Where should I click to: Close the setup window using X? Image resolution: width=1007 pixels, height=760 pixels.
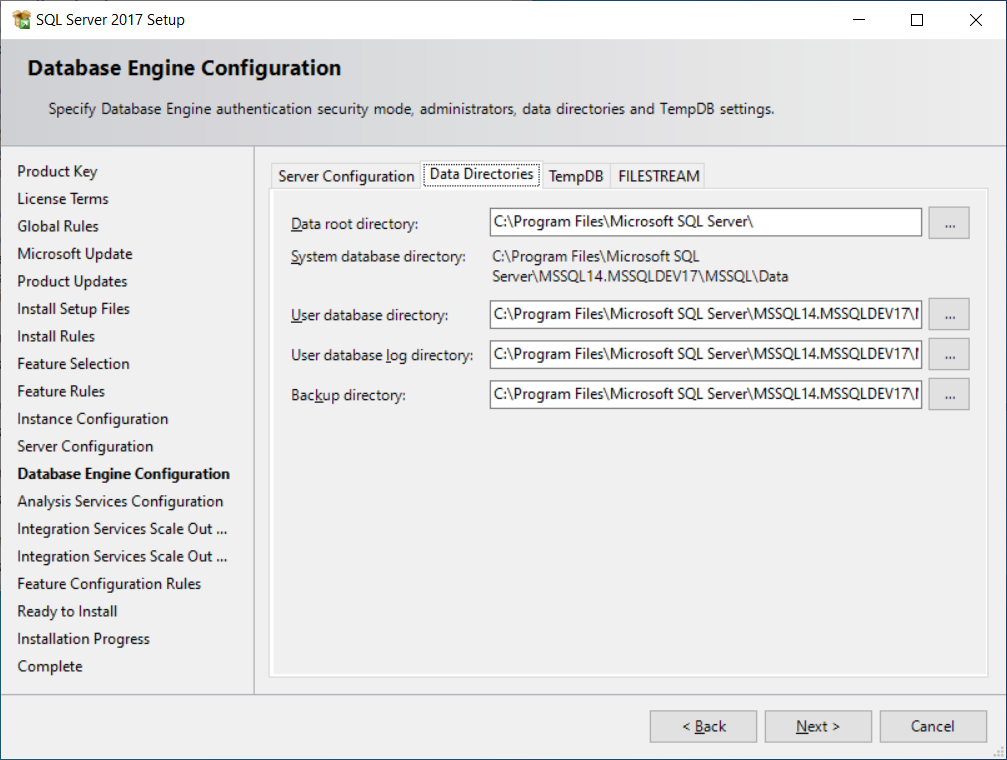(976, 20)
